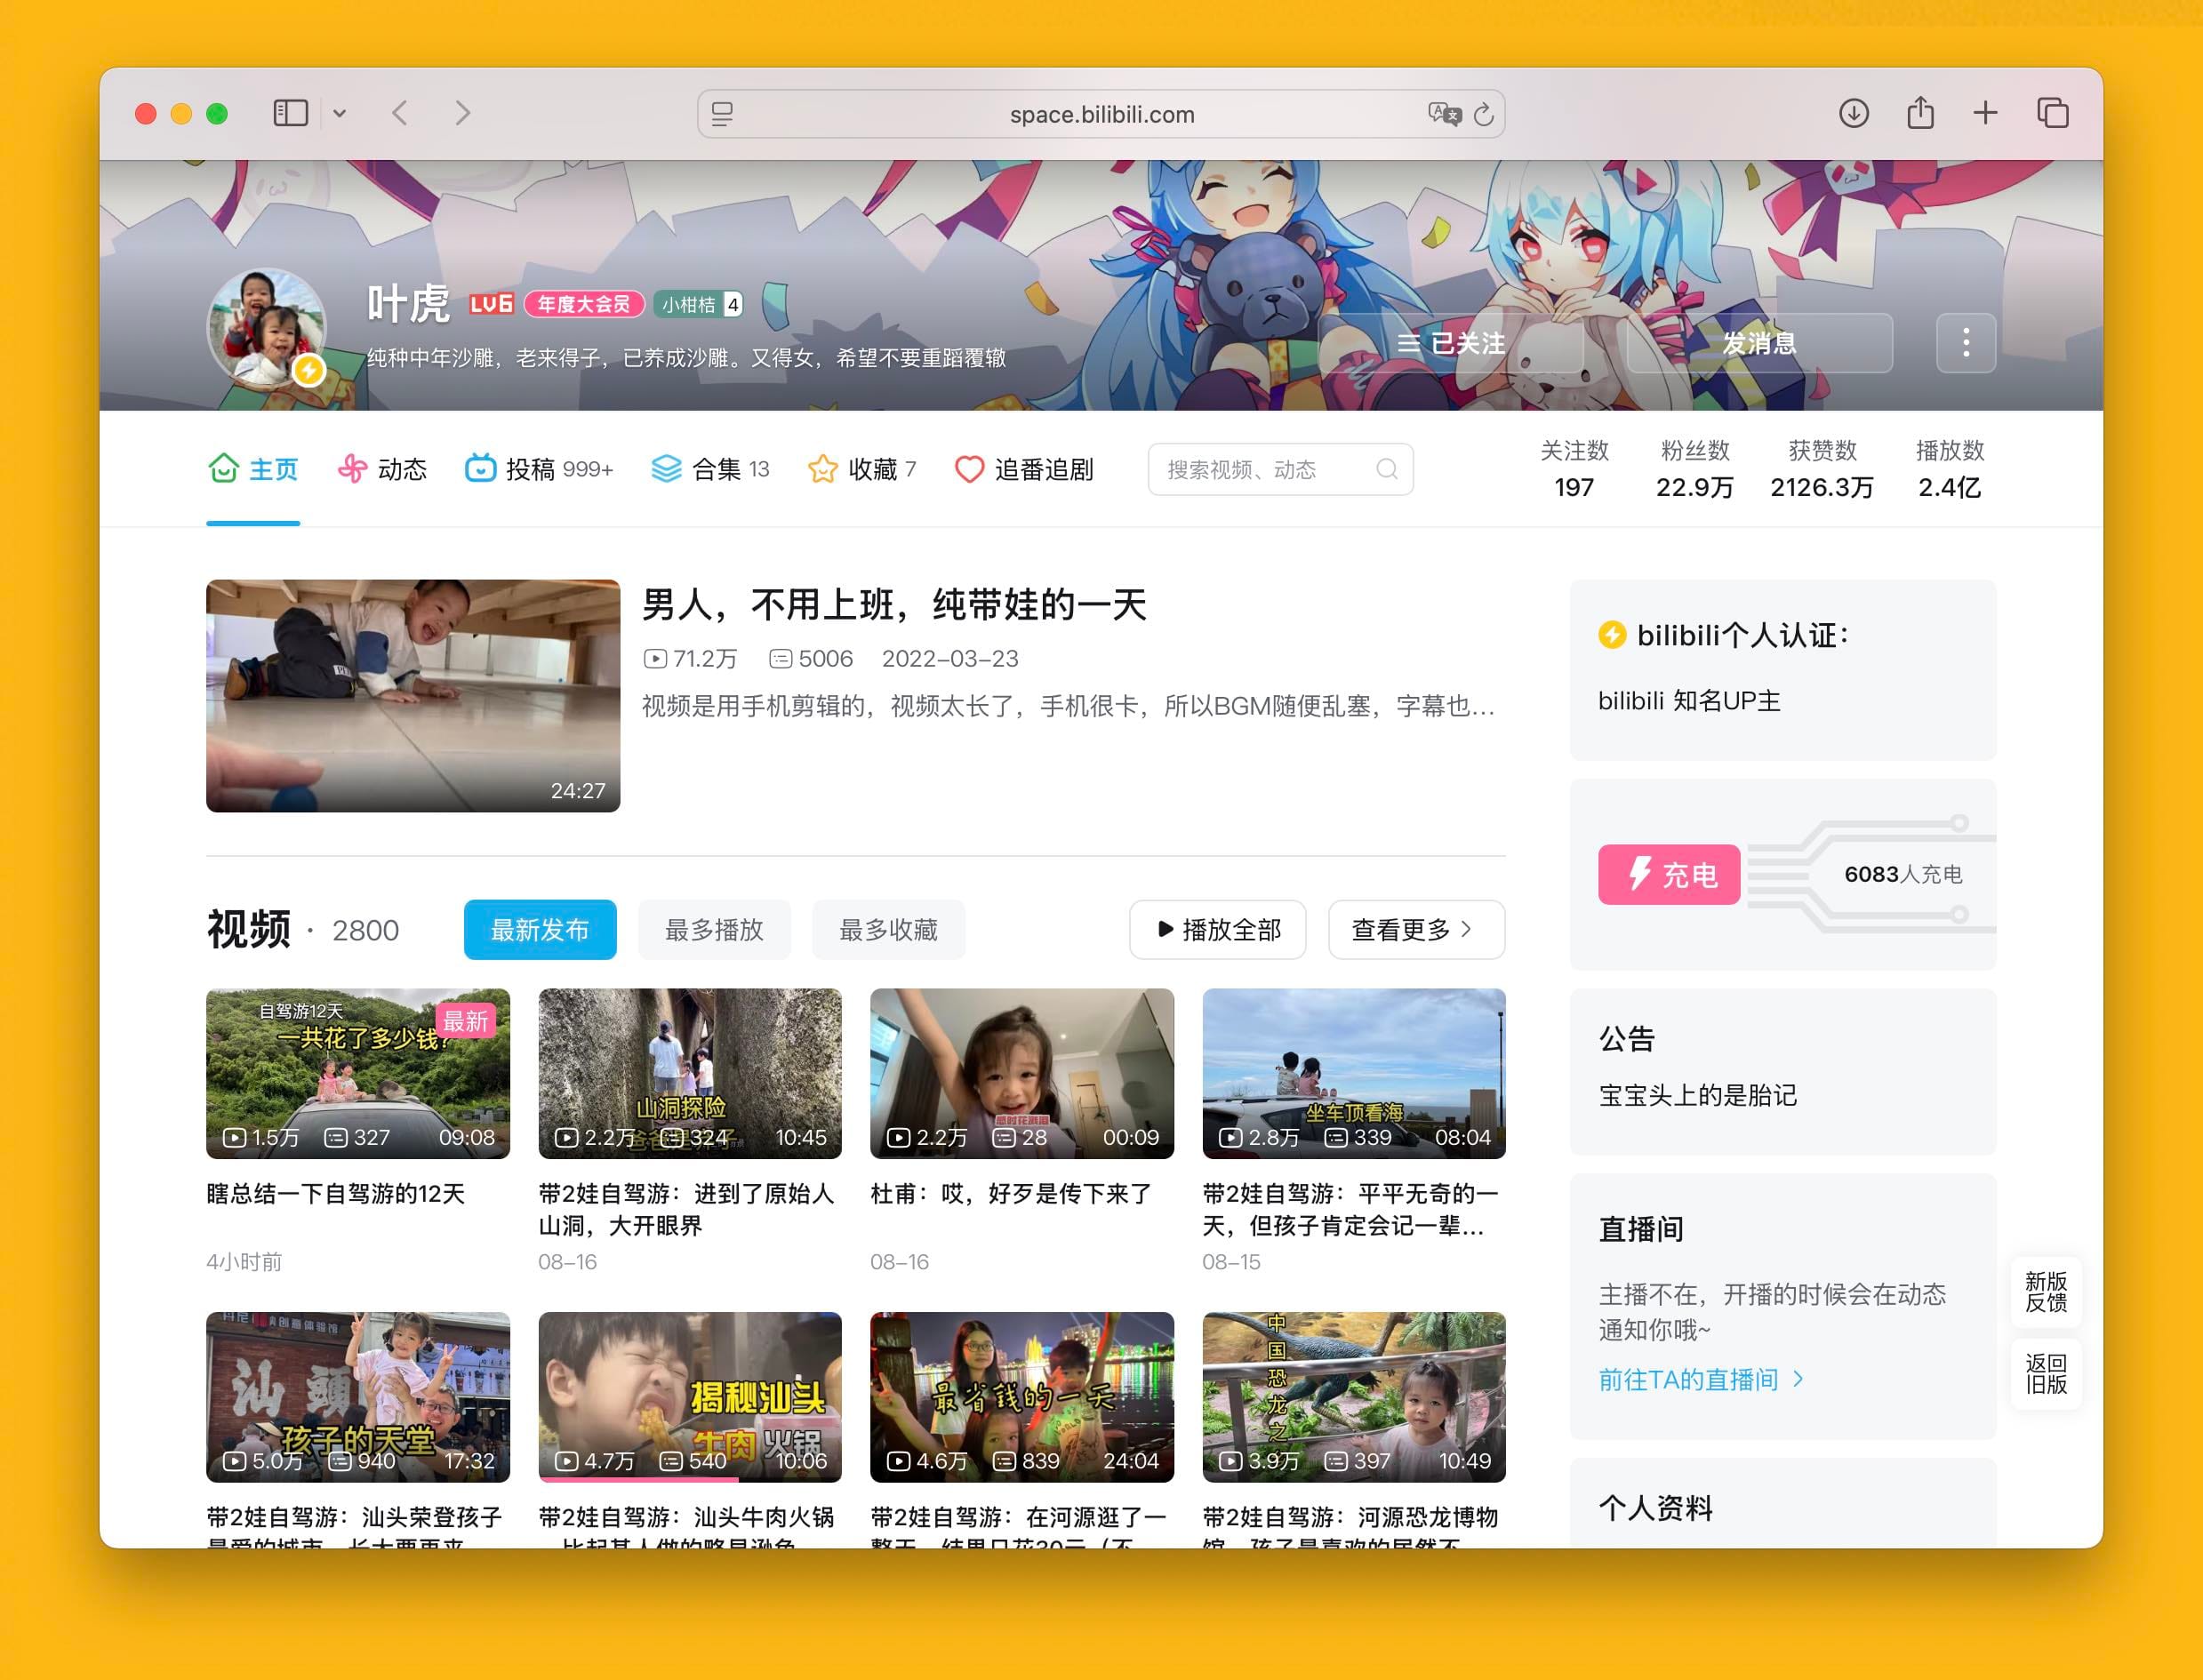Go back with the back arrow

pyautogui.click(x=400, y=113)
